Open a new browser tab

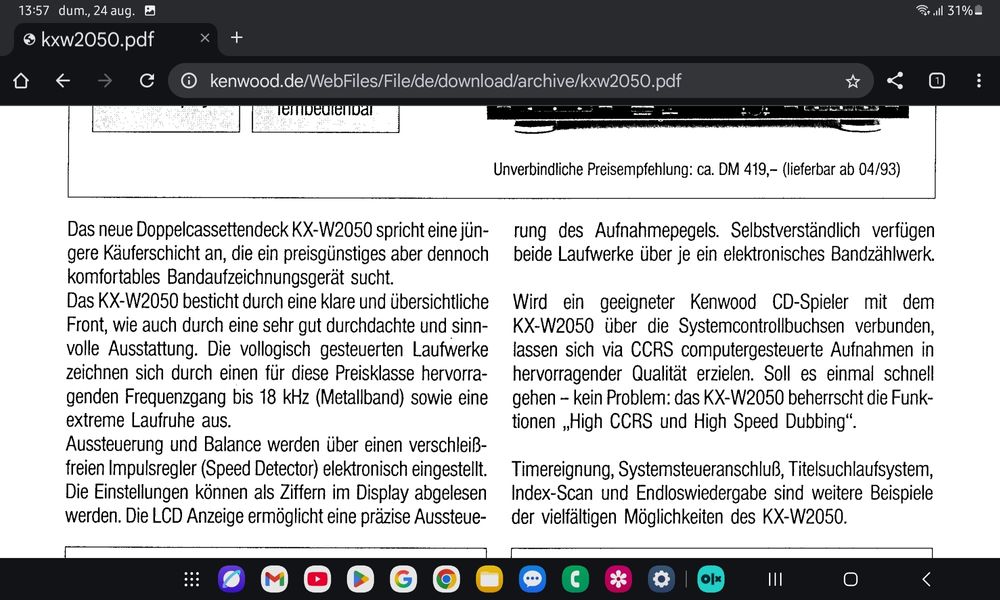click(x=237, y=38)
